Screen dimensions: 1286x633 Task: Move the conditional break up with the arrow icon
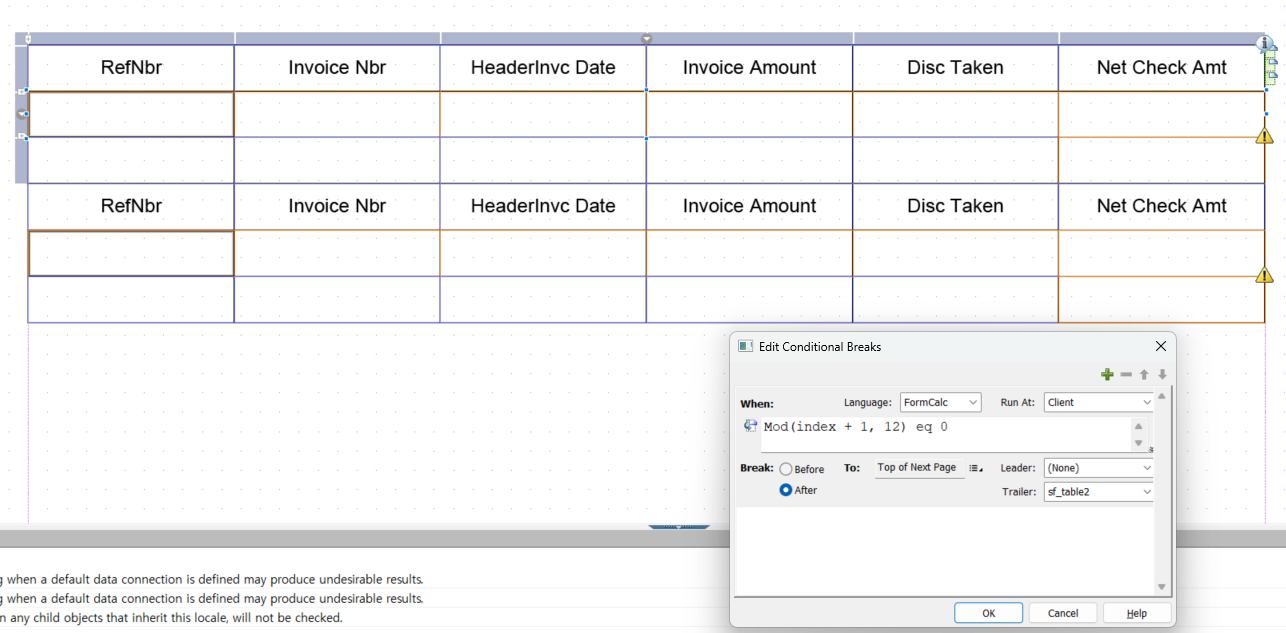[x=1144, y=374]
